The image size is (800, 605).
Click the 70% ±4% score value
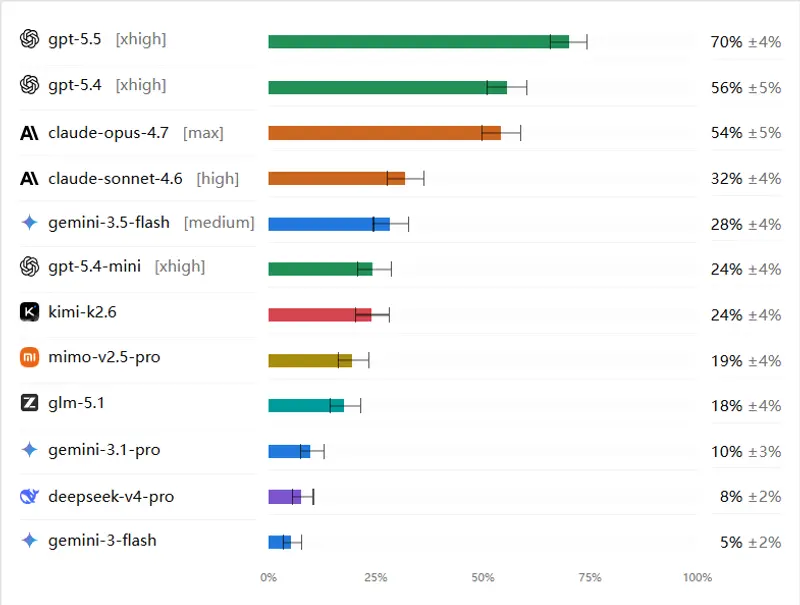745,42
